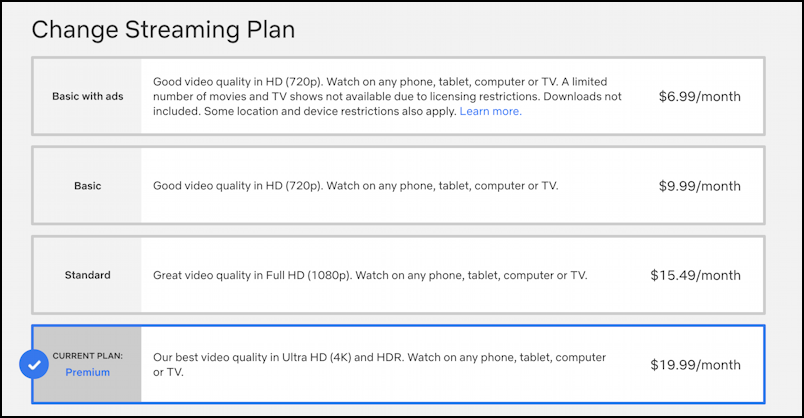Viewport: 804px width, 418px height.
Task: Click the Basic 720p description text
Action: pos(355,186)
